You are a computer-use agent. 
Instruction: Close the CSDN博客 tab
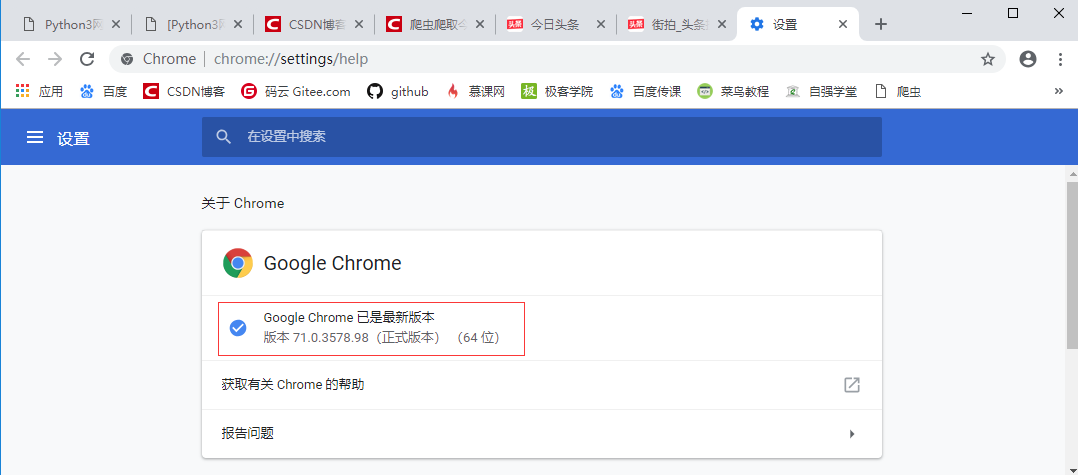[x=358, y=25]
